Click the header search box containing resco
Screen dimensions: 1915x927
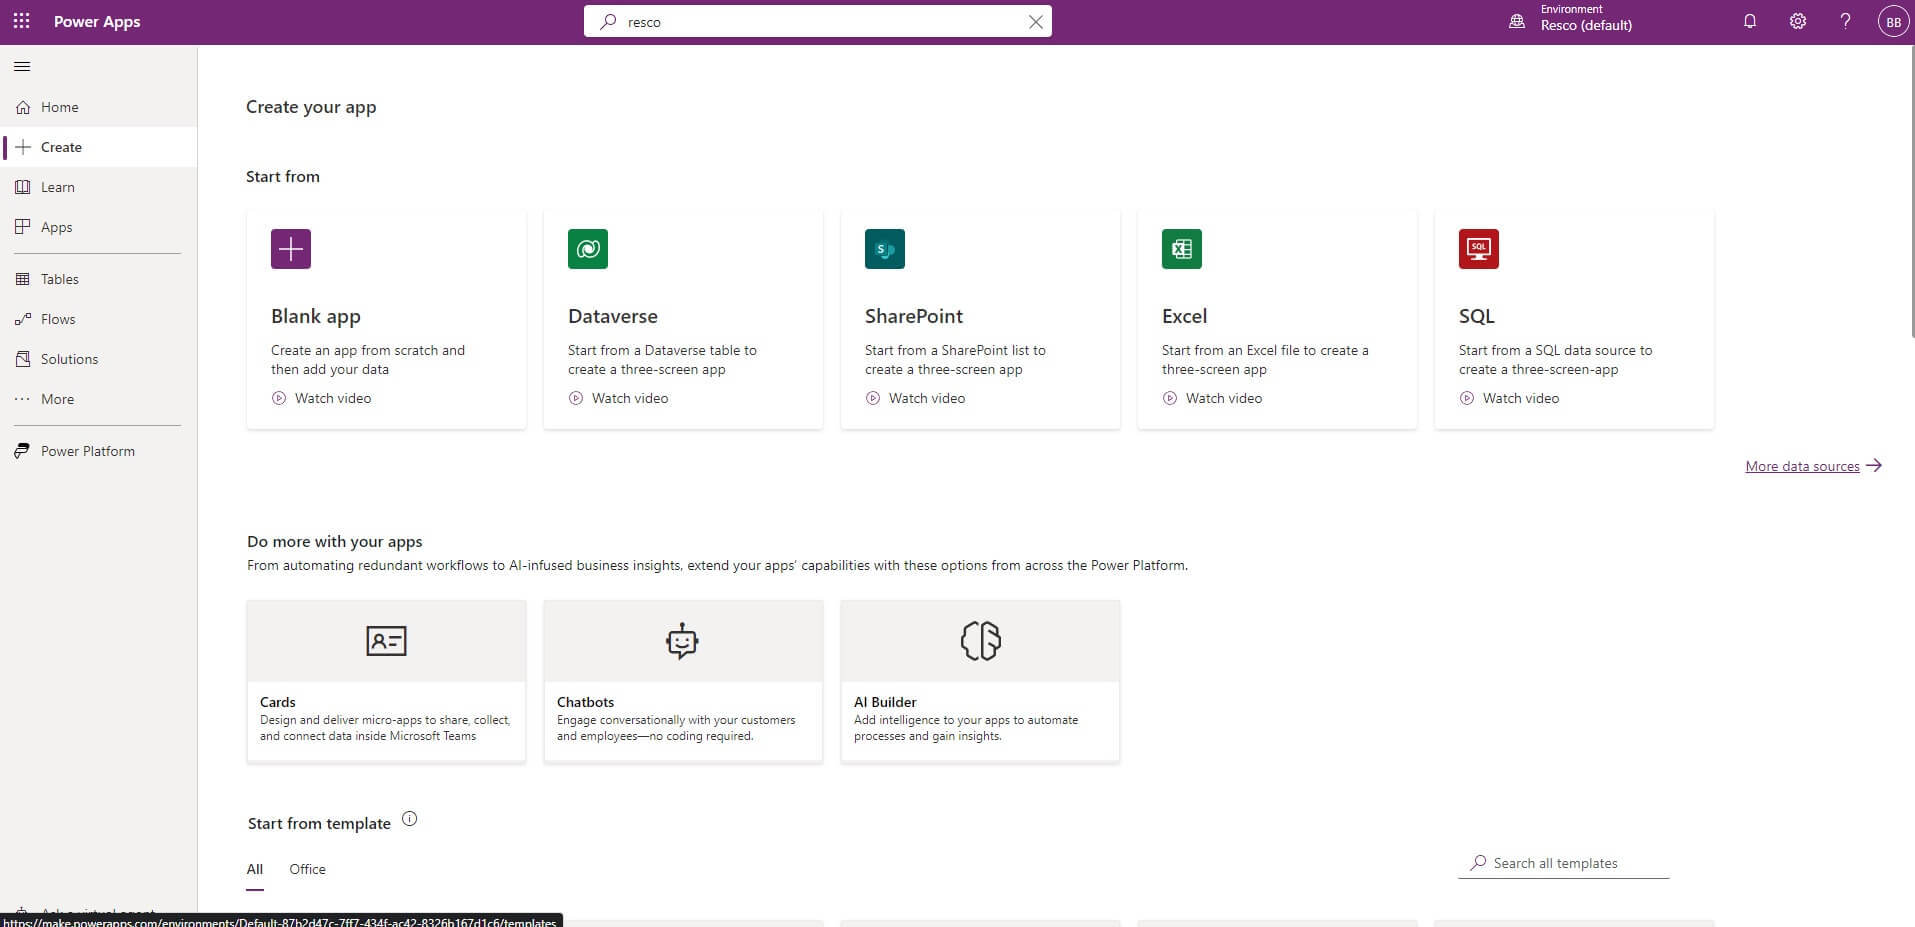(817, 22)
